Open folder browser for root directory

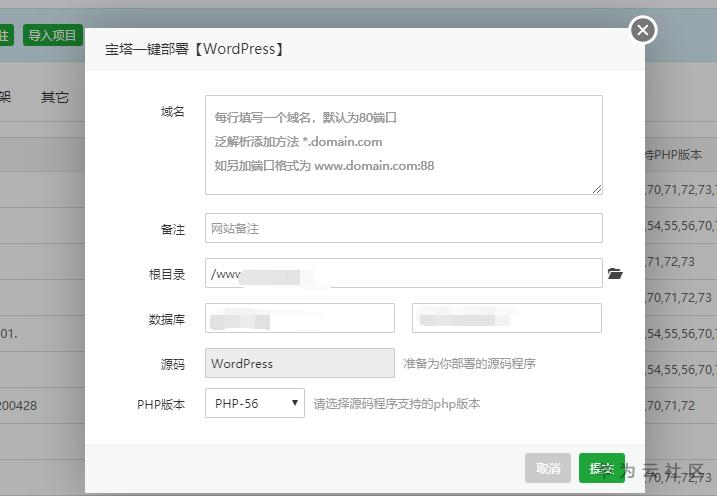pyautogui.click(x=615, y=273)
